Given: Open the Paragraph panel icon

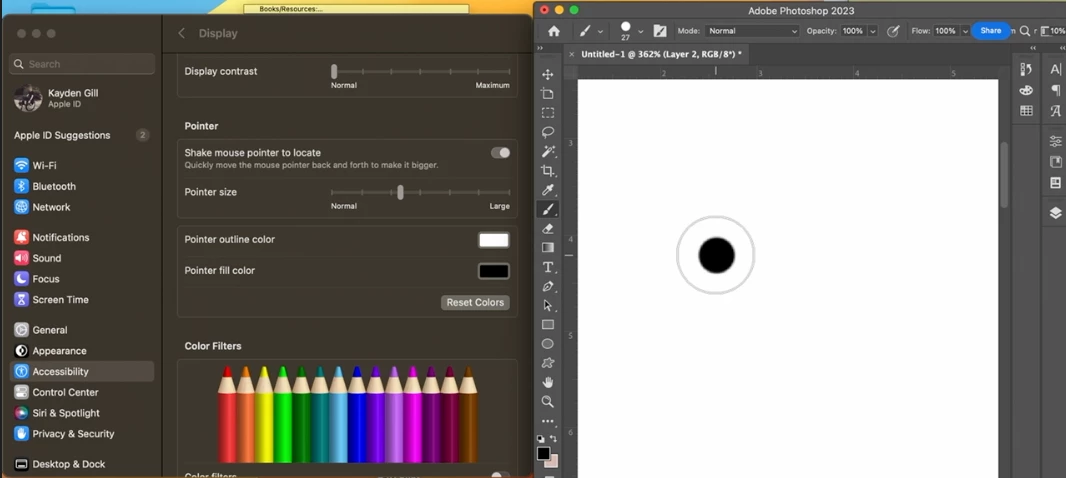Looking at the screenshot, I should [x=1055, y=90].
